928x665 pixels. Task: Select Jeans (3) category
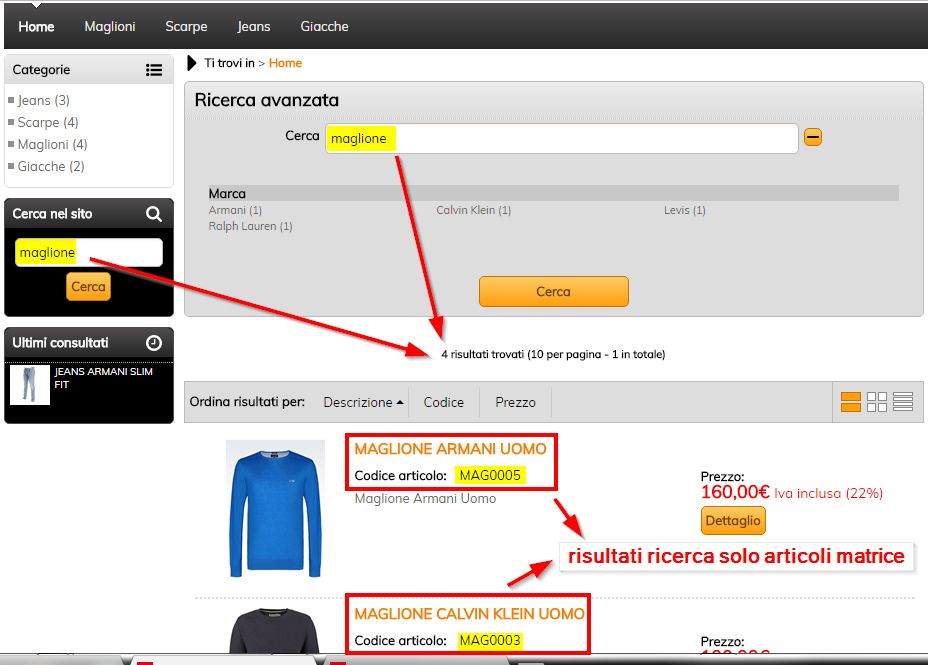(x=43, y=101)
